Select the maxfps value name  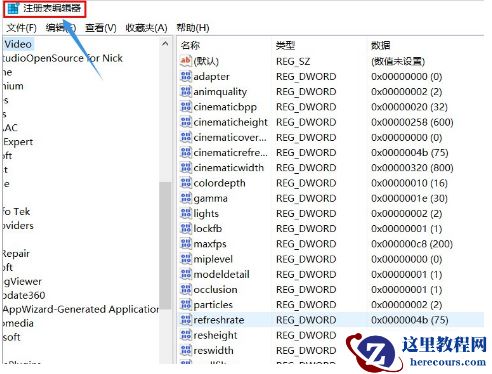click(210, 244)
